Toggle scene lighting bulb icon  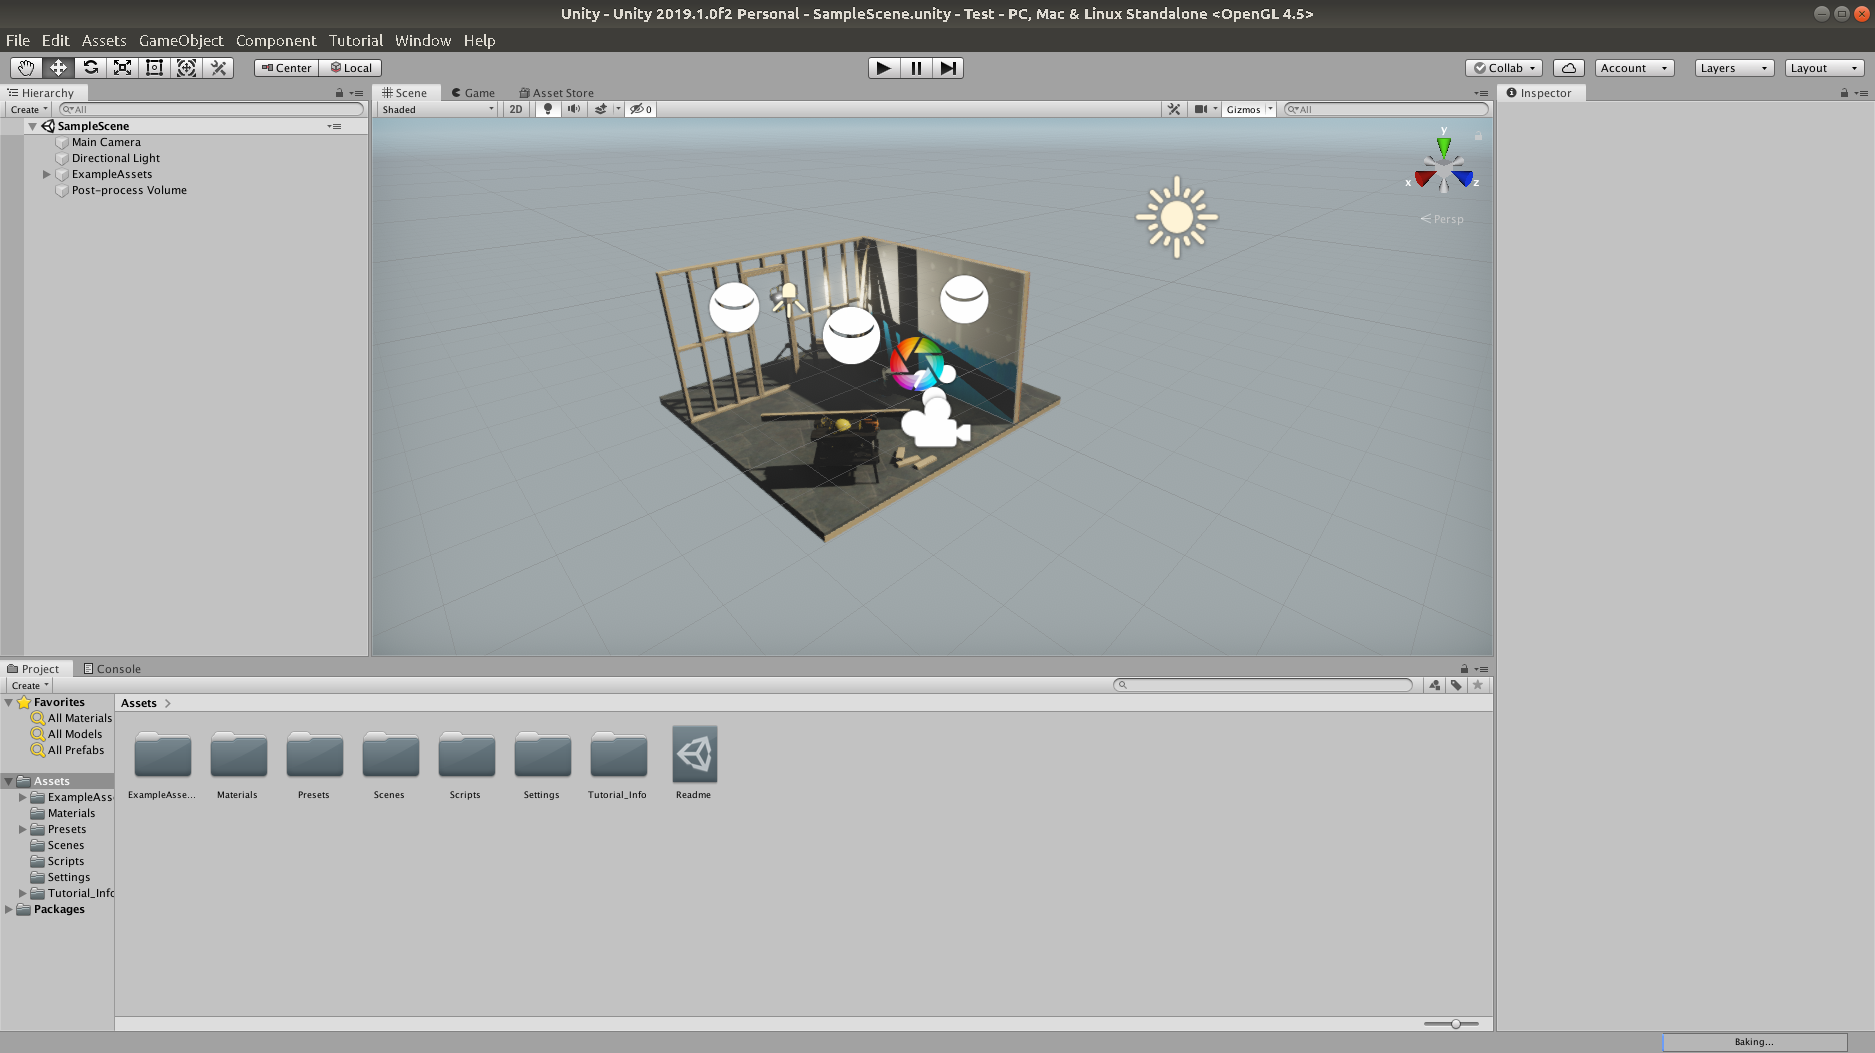[x=547, y=110]
